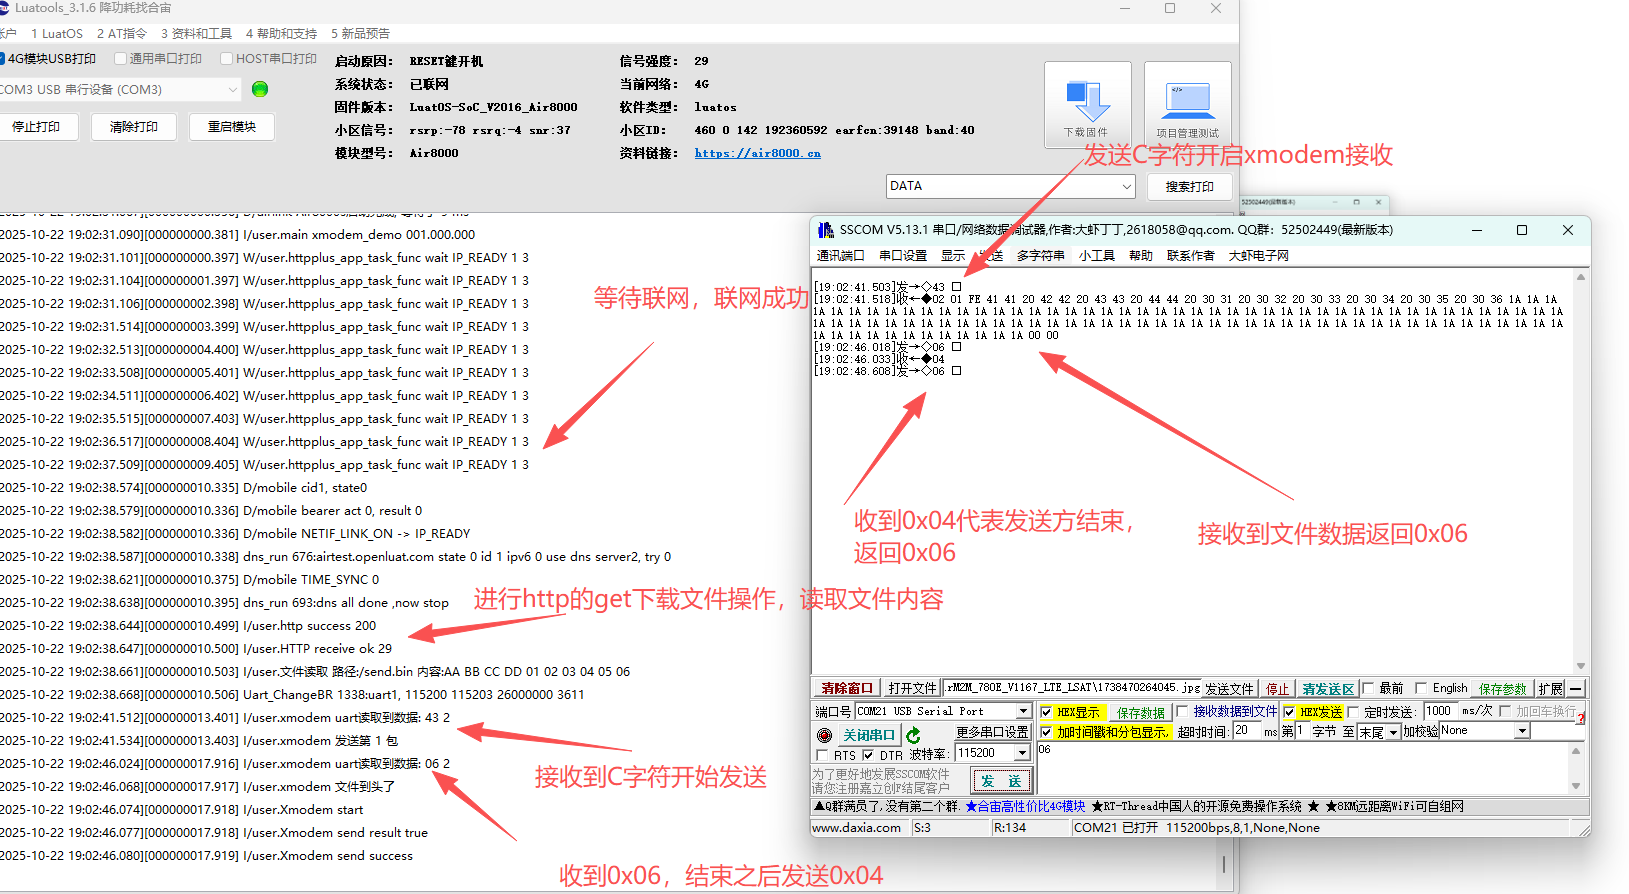Open the 项目管理测试 project management icon
Viewport: 1629px width, 894px height.
coord(1187,104)
